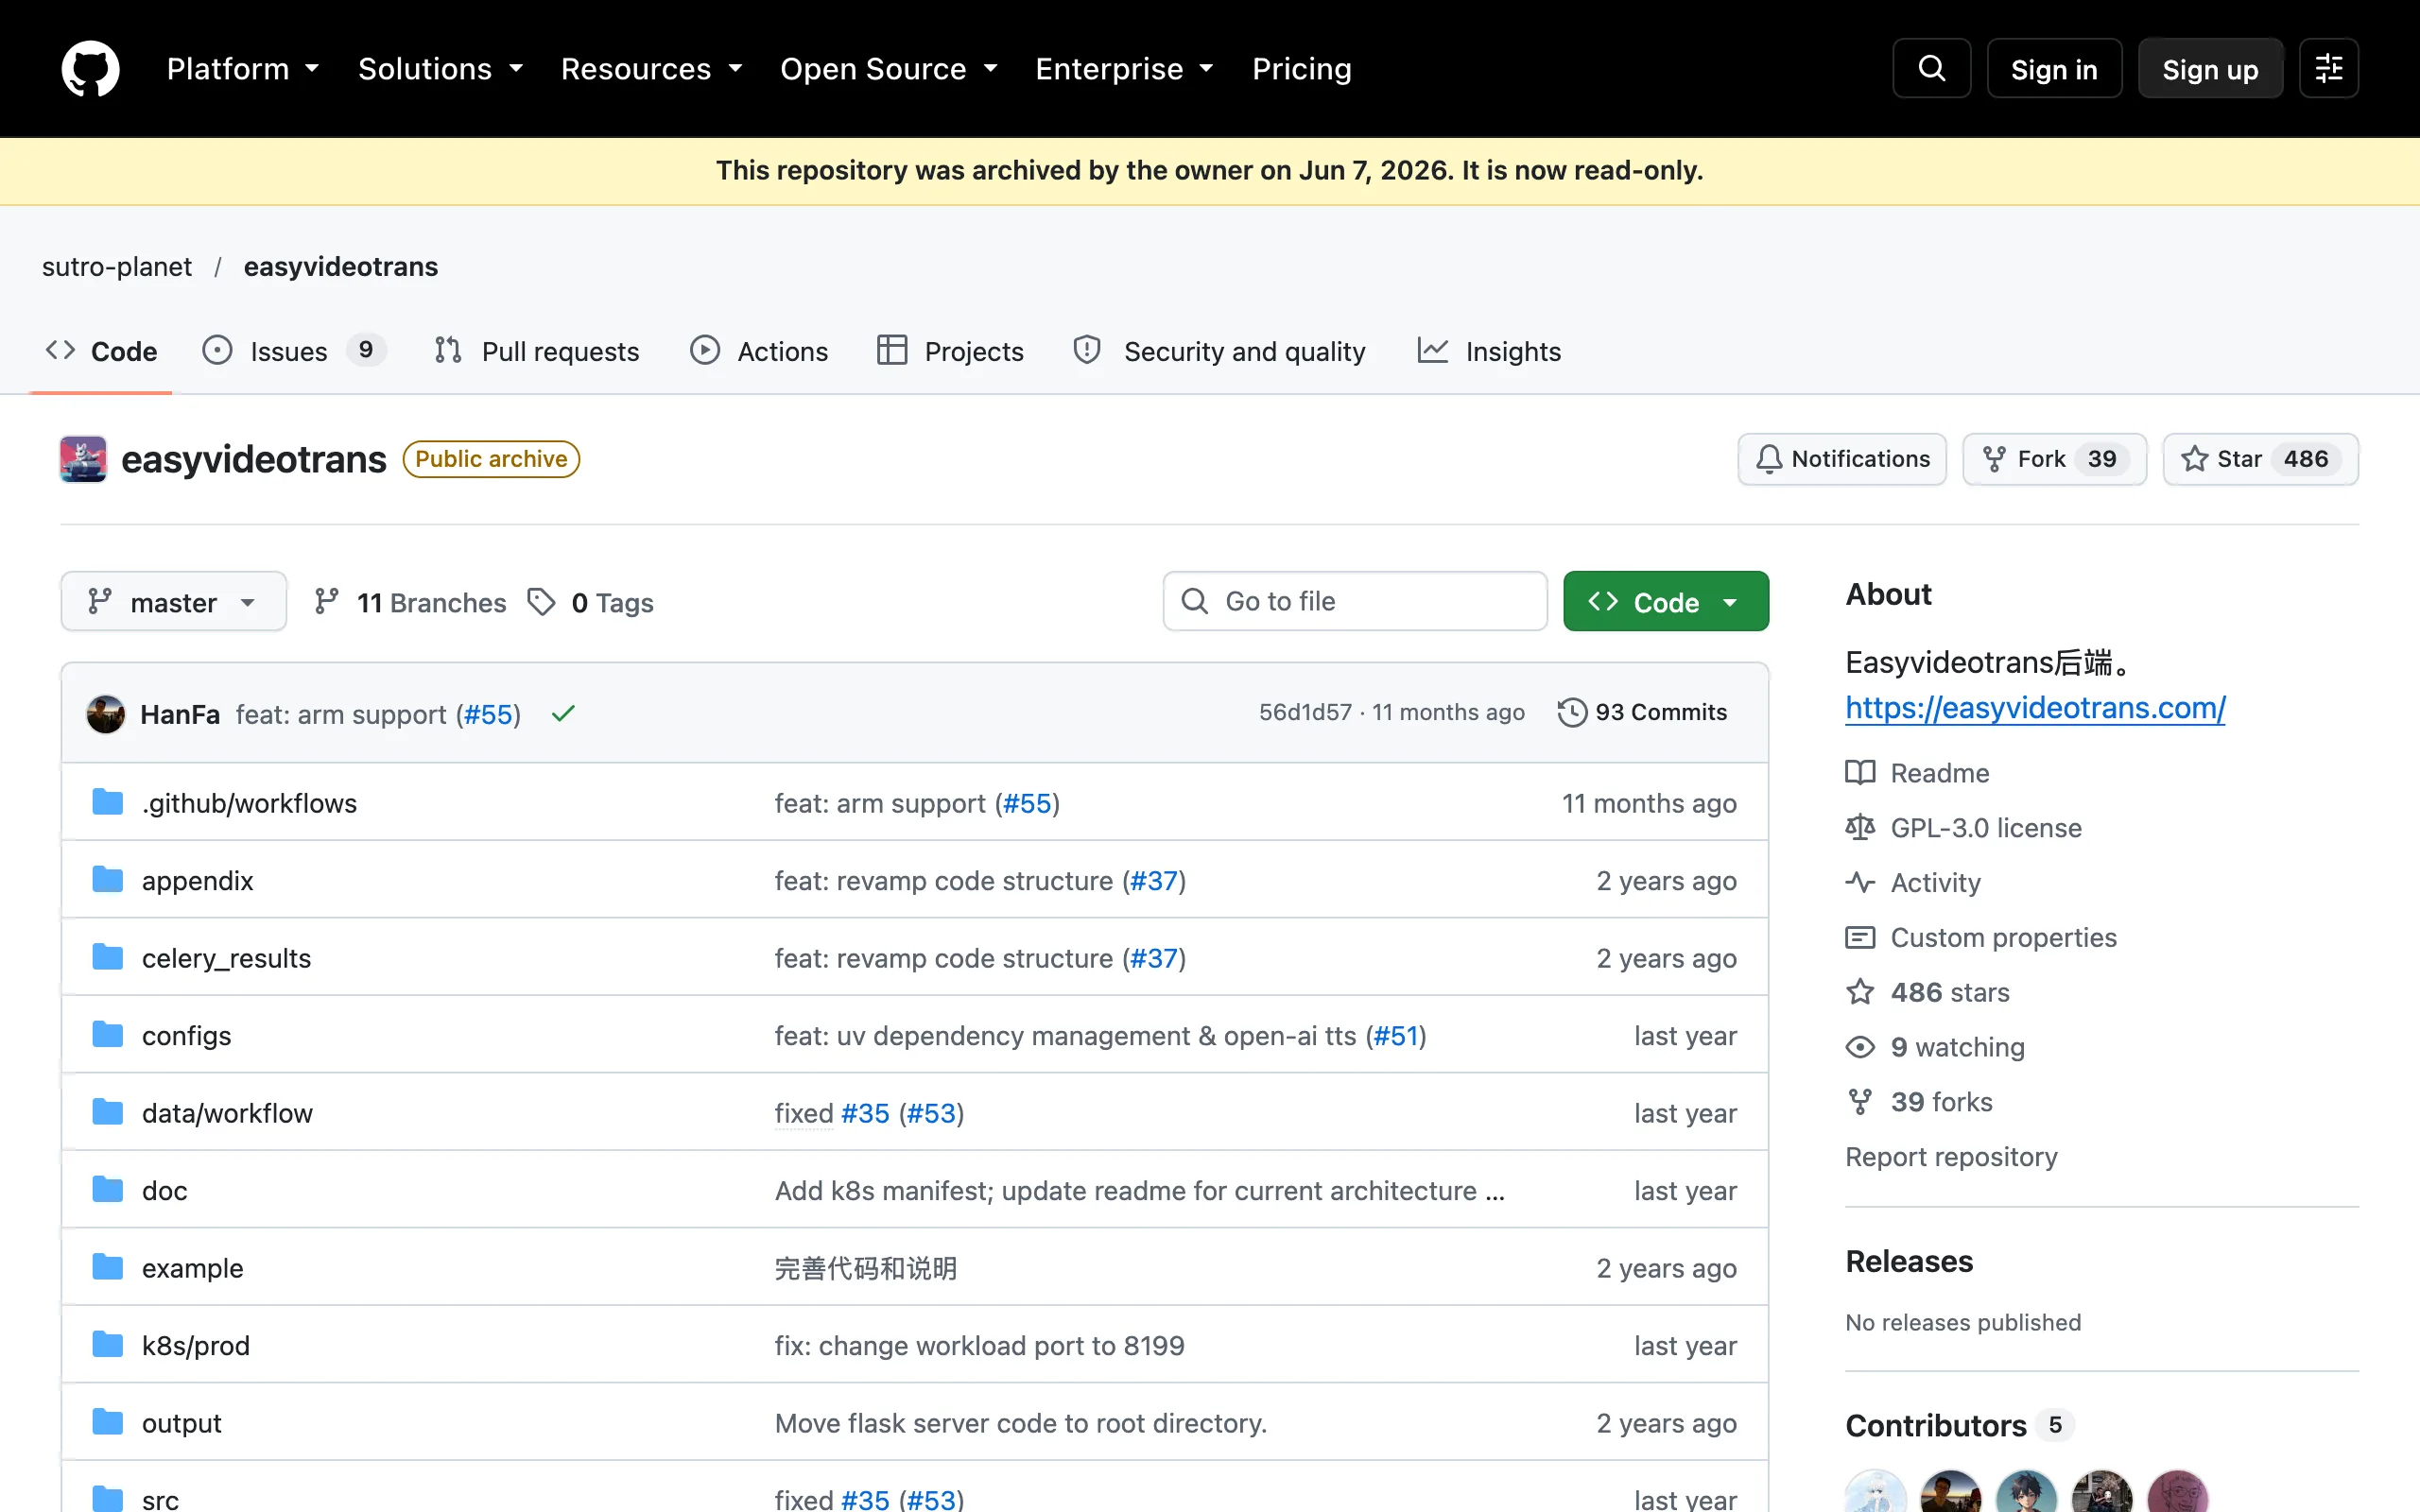
Task: Click the easyvideotrans repository avatar image
Action: [x=83, y=459]
